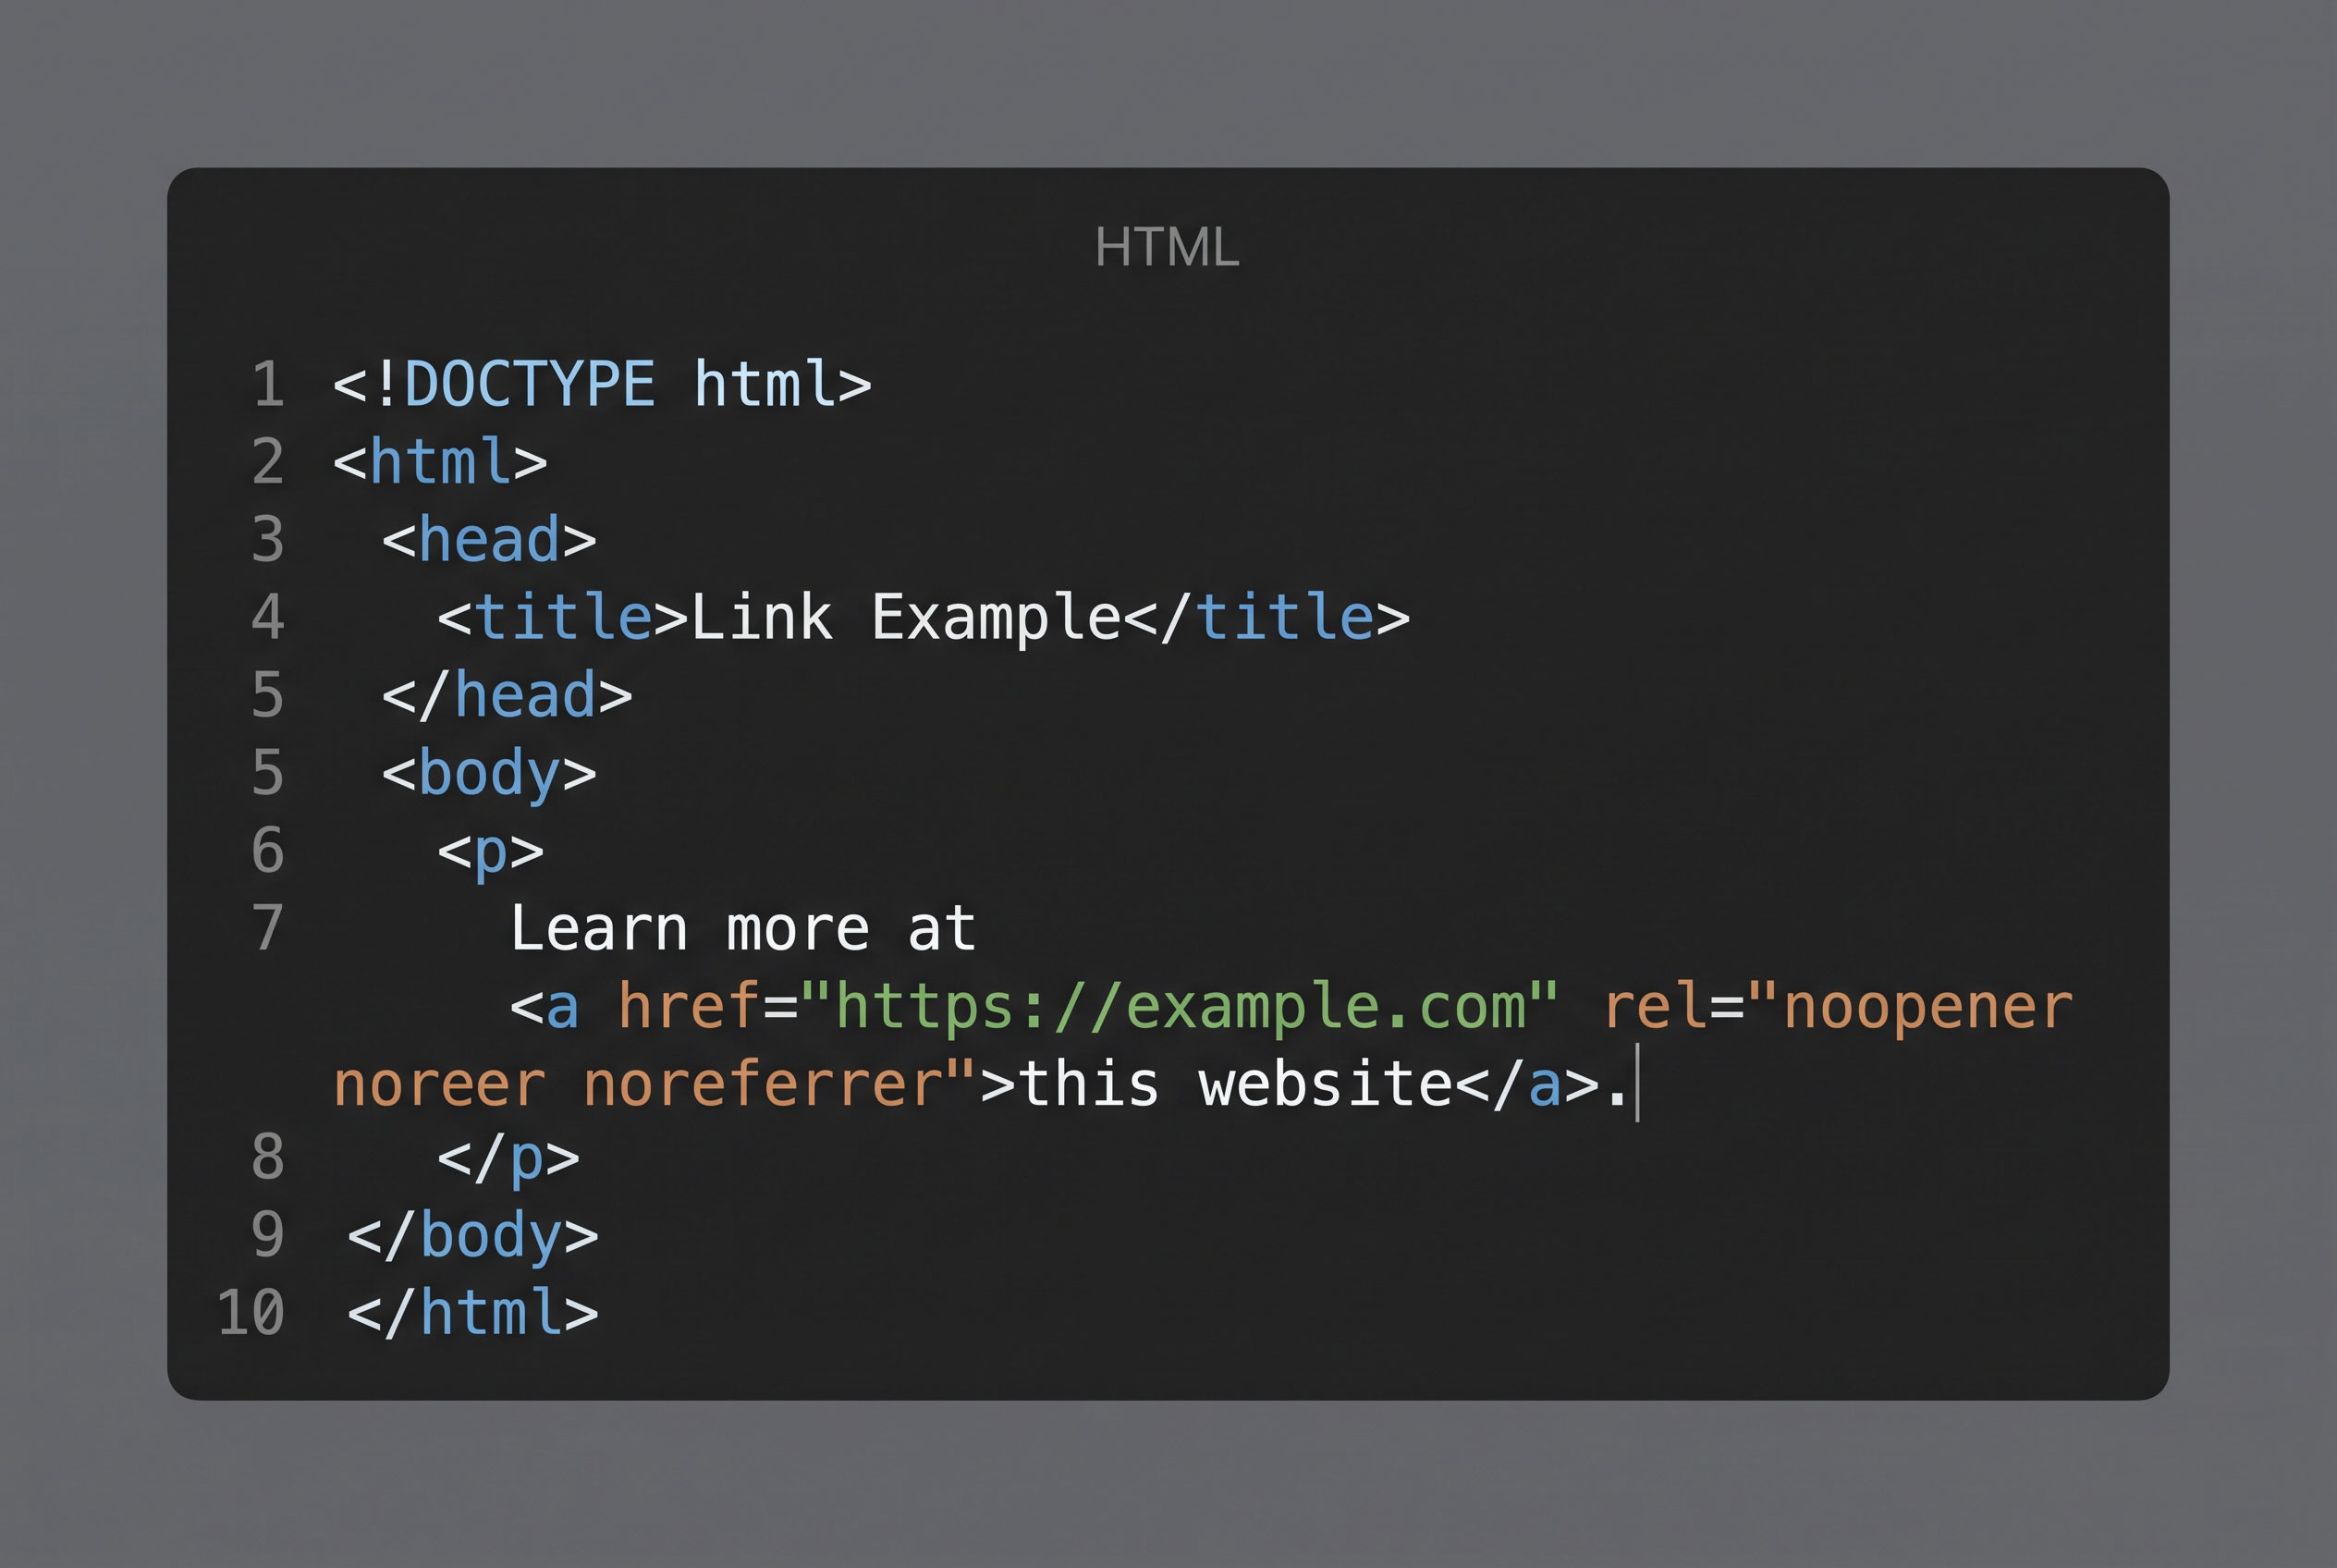Click the 'noopener' value
The image size is (2337, 1568).
coord(1928,1008)
